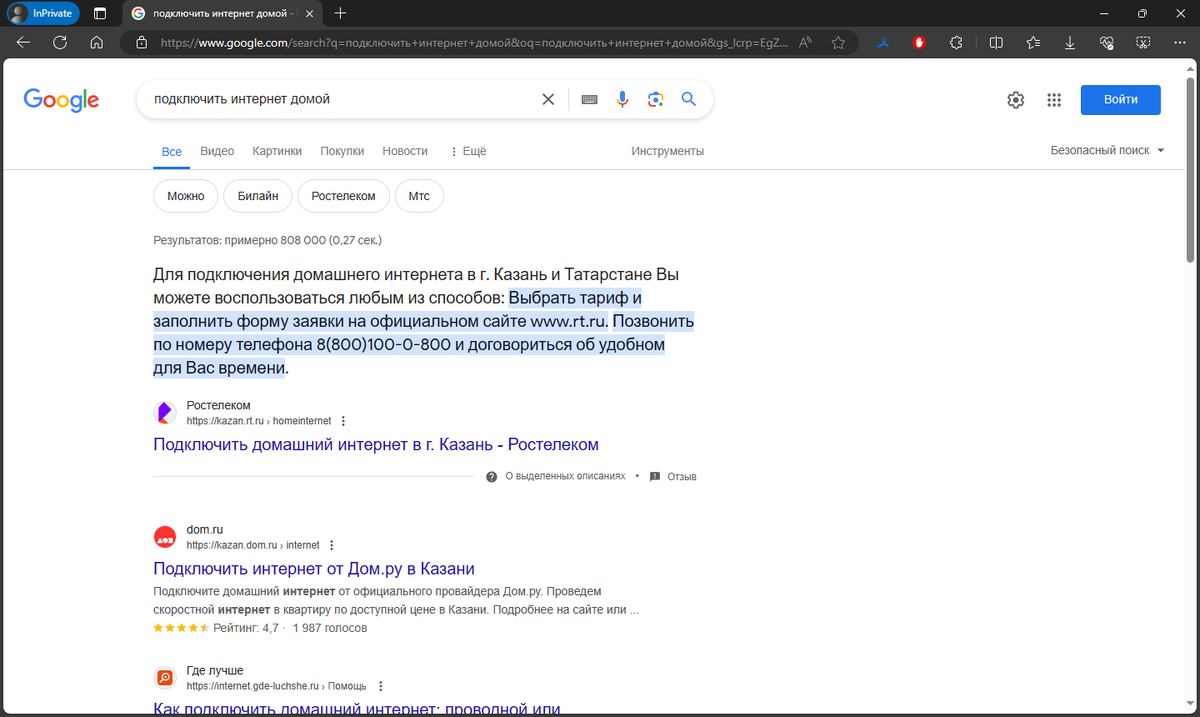Select the Билайн suggestion chip

[257, 196]
